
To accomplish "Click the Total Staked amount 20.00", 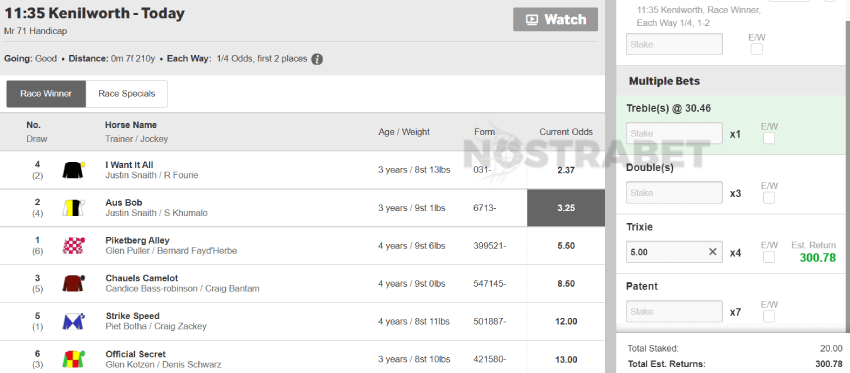I will pyautogui.click(x=832, y=349).
